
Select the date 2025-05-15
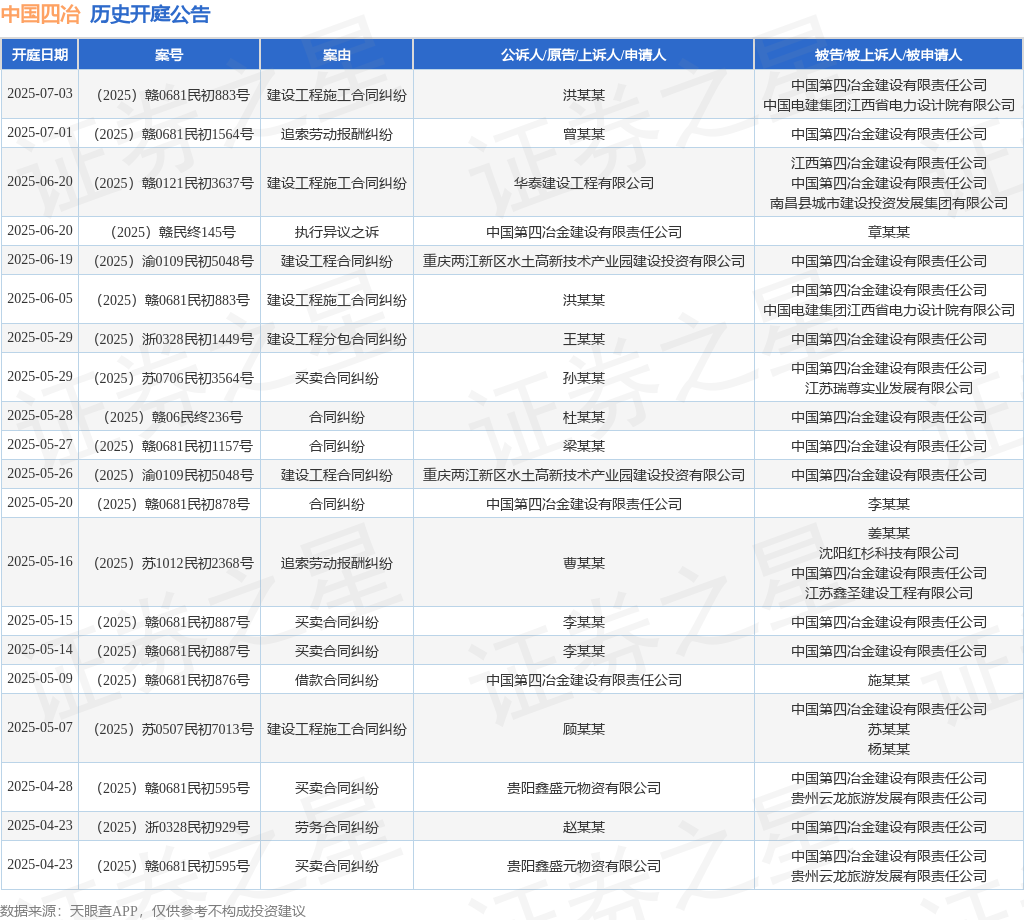[x=40, y=620]
